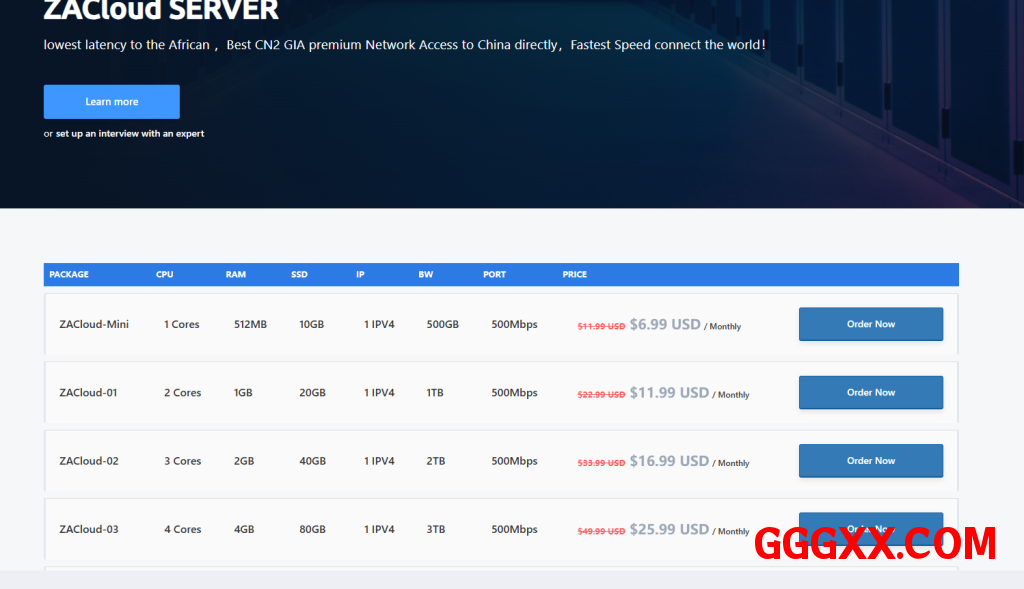Screen dimensions: 1024x589
Task: Click Order Now on ZACloud-02 row
Action: click(x=870, y=461)
